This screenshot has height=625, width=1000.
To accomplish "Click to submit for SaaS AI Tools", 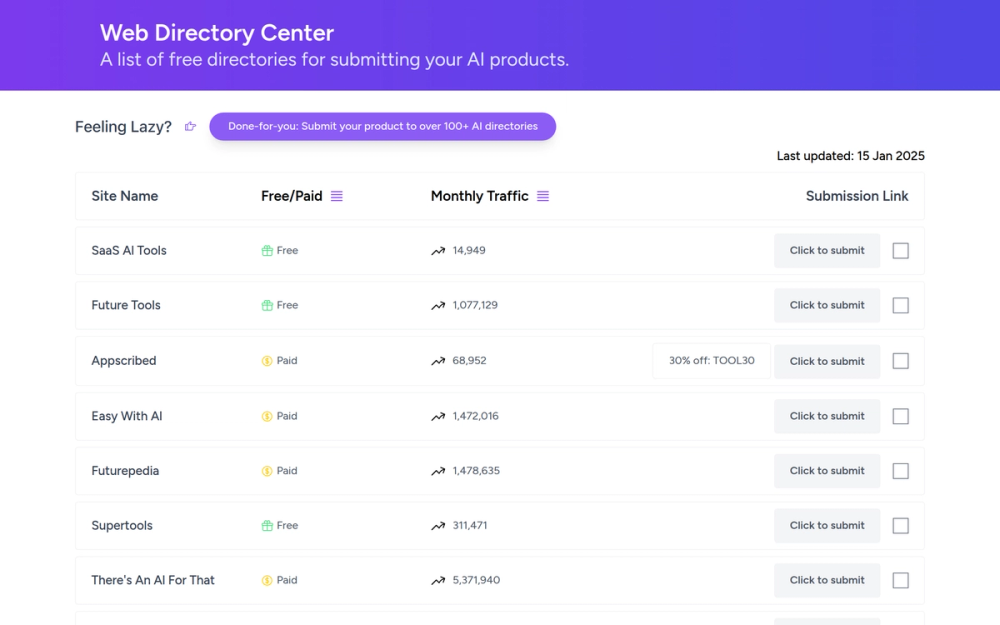I will [x=827, y=251].
